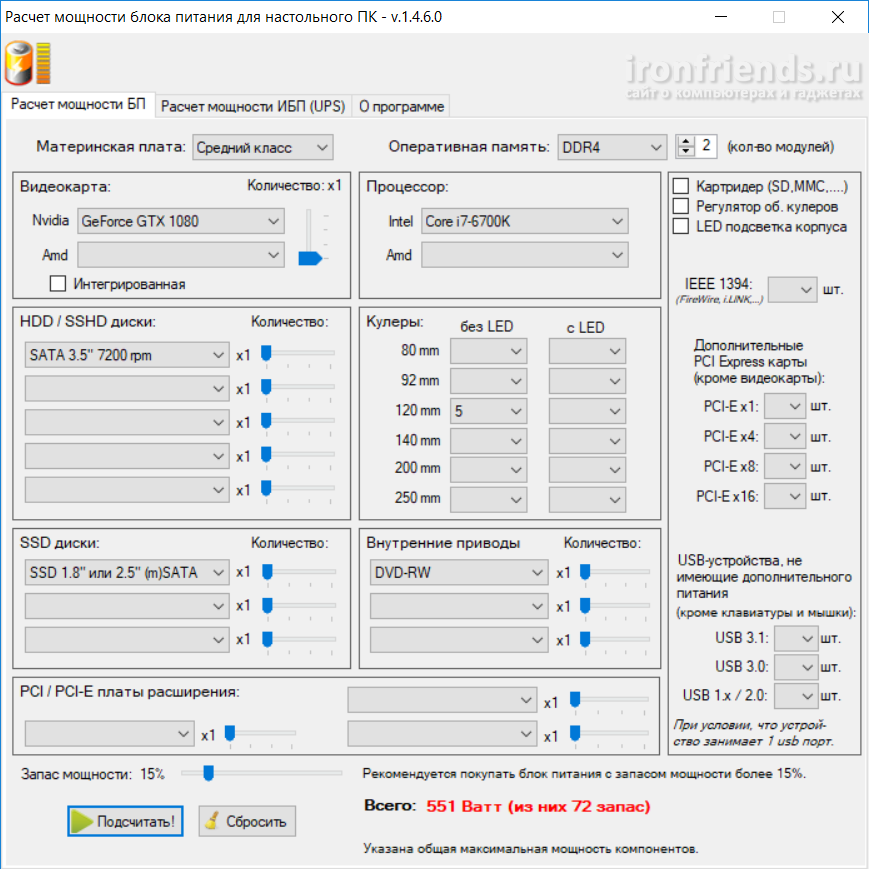Open the 120 mm без LED cooler dropdown

click(488, 410)
